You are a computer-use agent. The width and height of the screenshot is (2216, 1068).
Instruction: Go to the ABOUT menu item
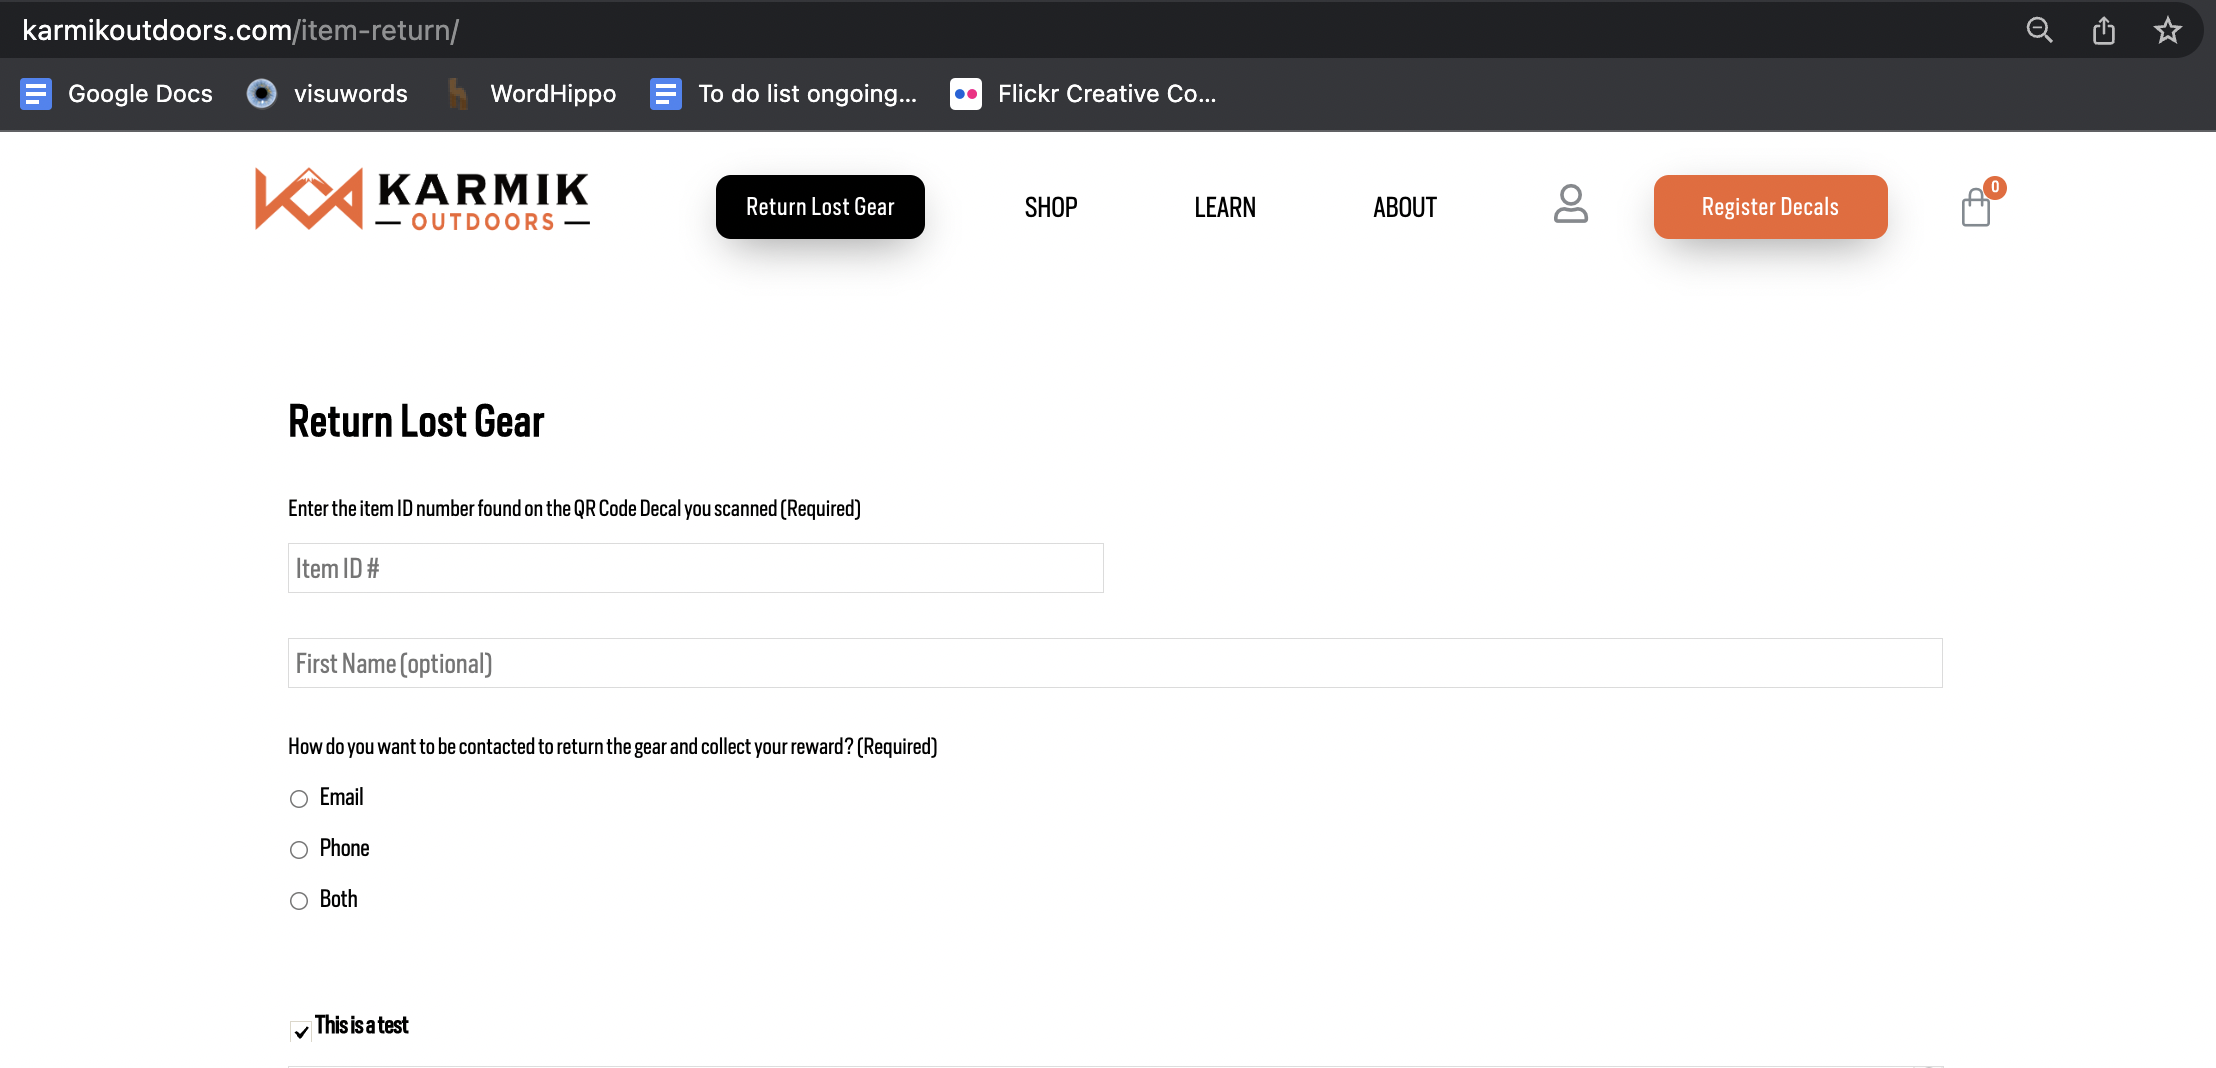[1404, 208]
